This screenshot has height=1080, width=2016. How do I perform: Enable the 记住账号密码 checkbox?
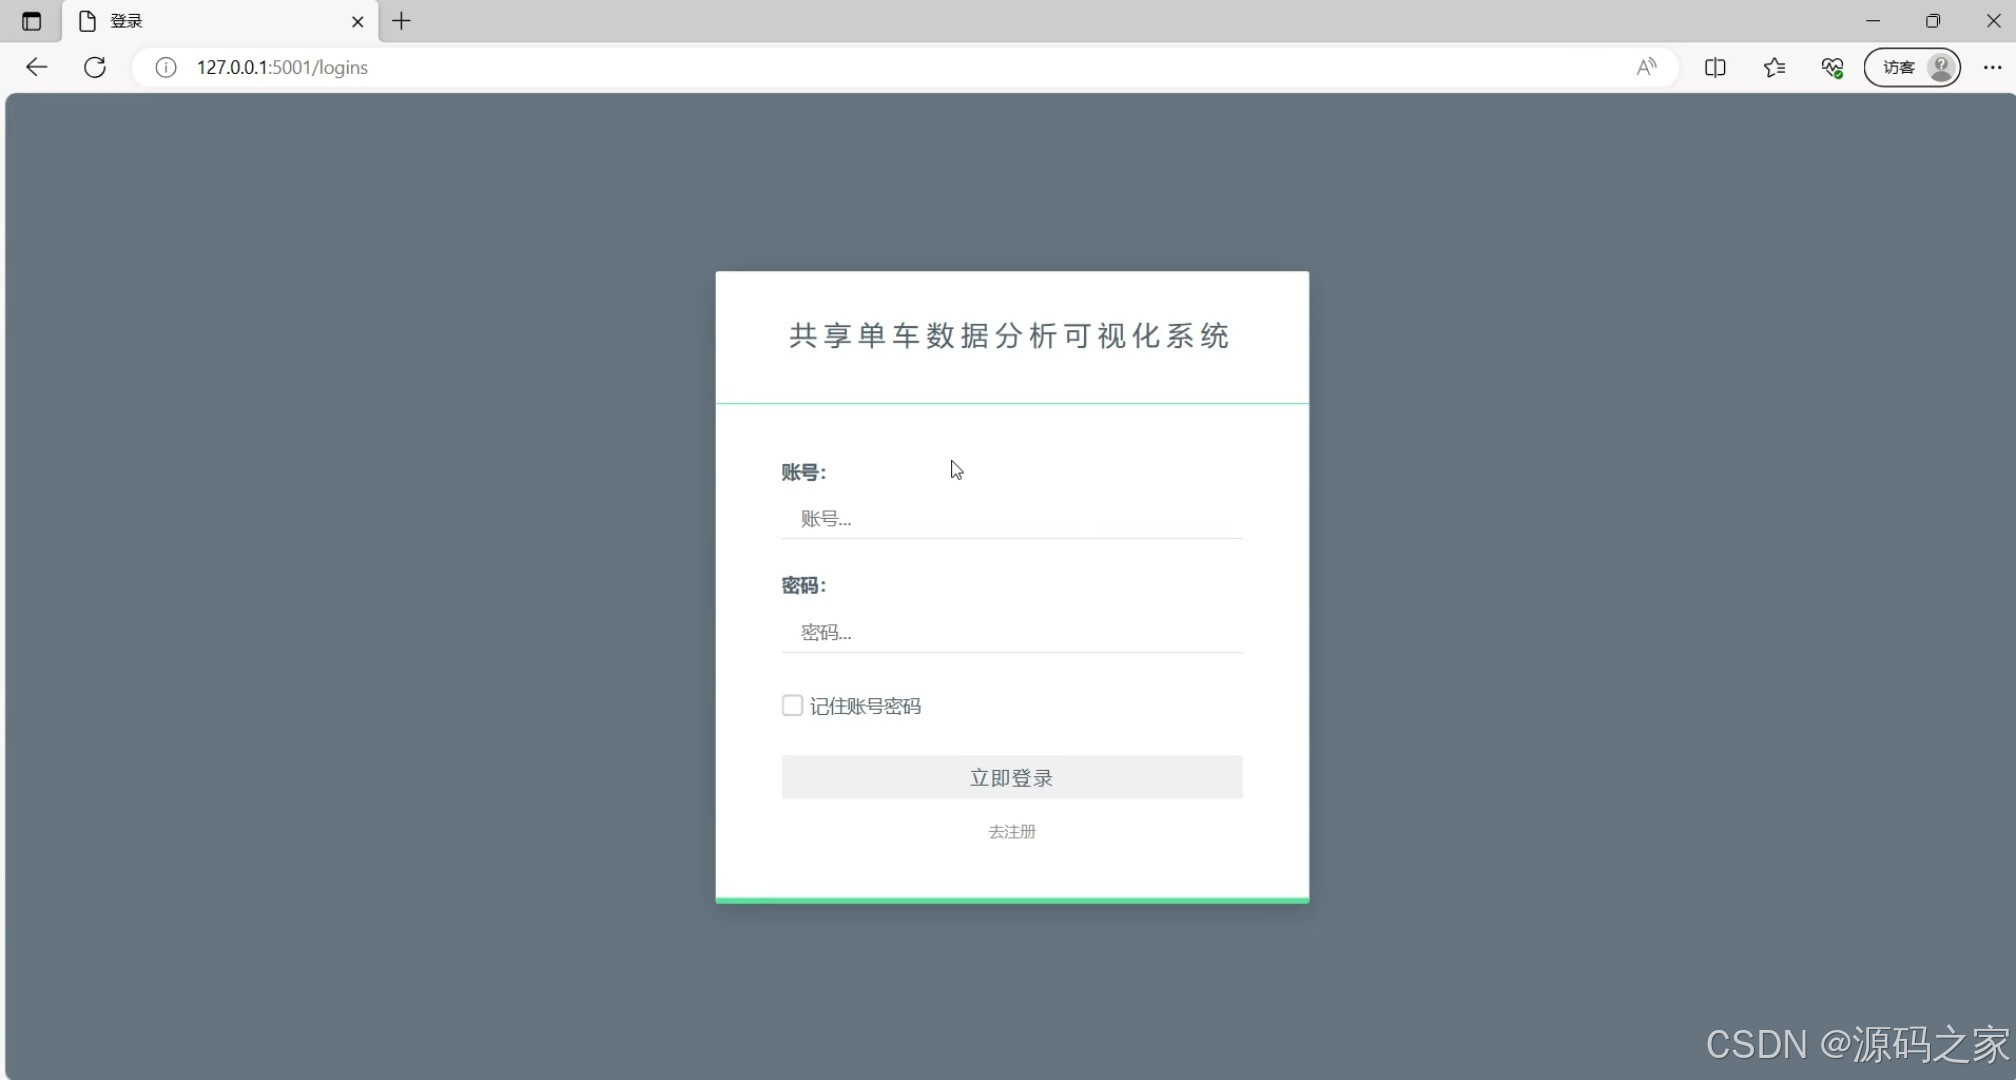tap(792, 706)
